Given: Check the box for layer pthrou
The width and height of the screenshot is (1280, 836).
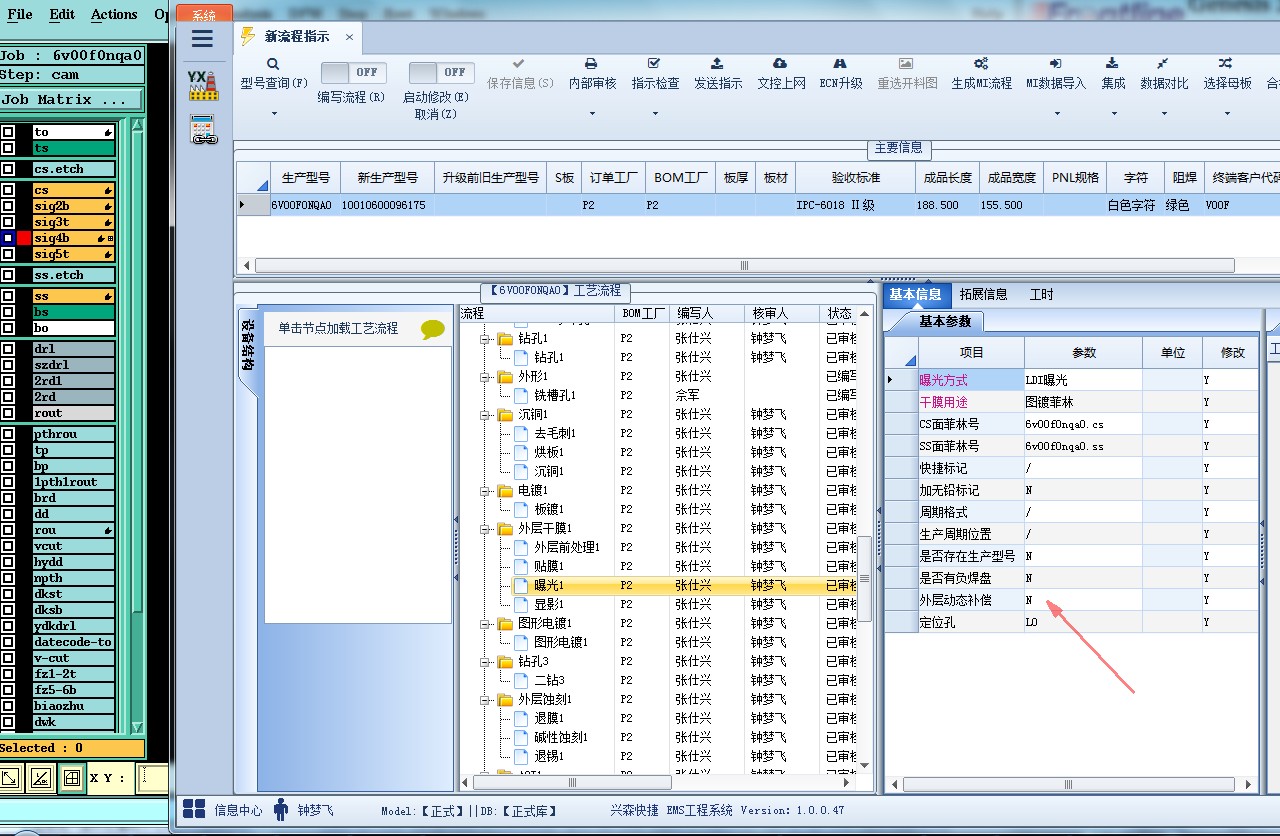Looking at the screenshot, I should click(8, 434).
